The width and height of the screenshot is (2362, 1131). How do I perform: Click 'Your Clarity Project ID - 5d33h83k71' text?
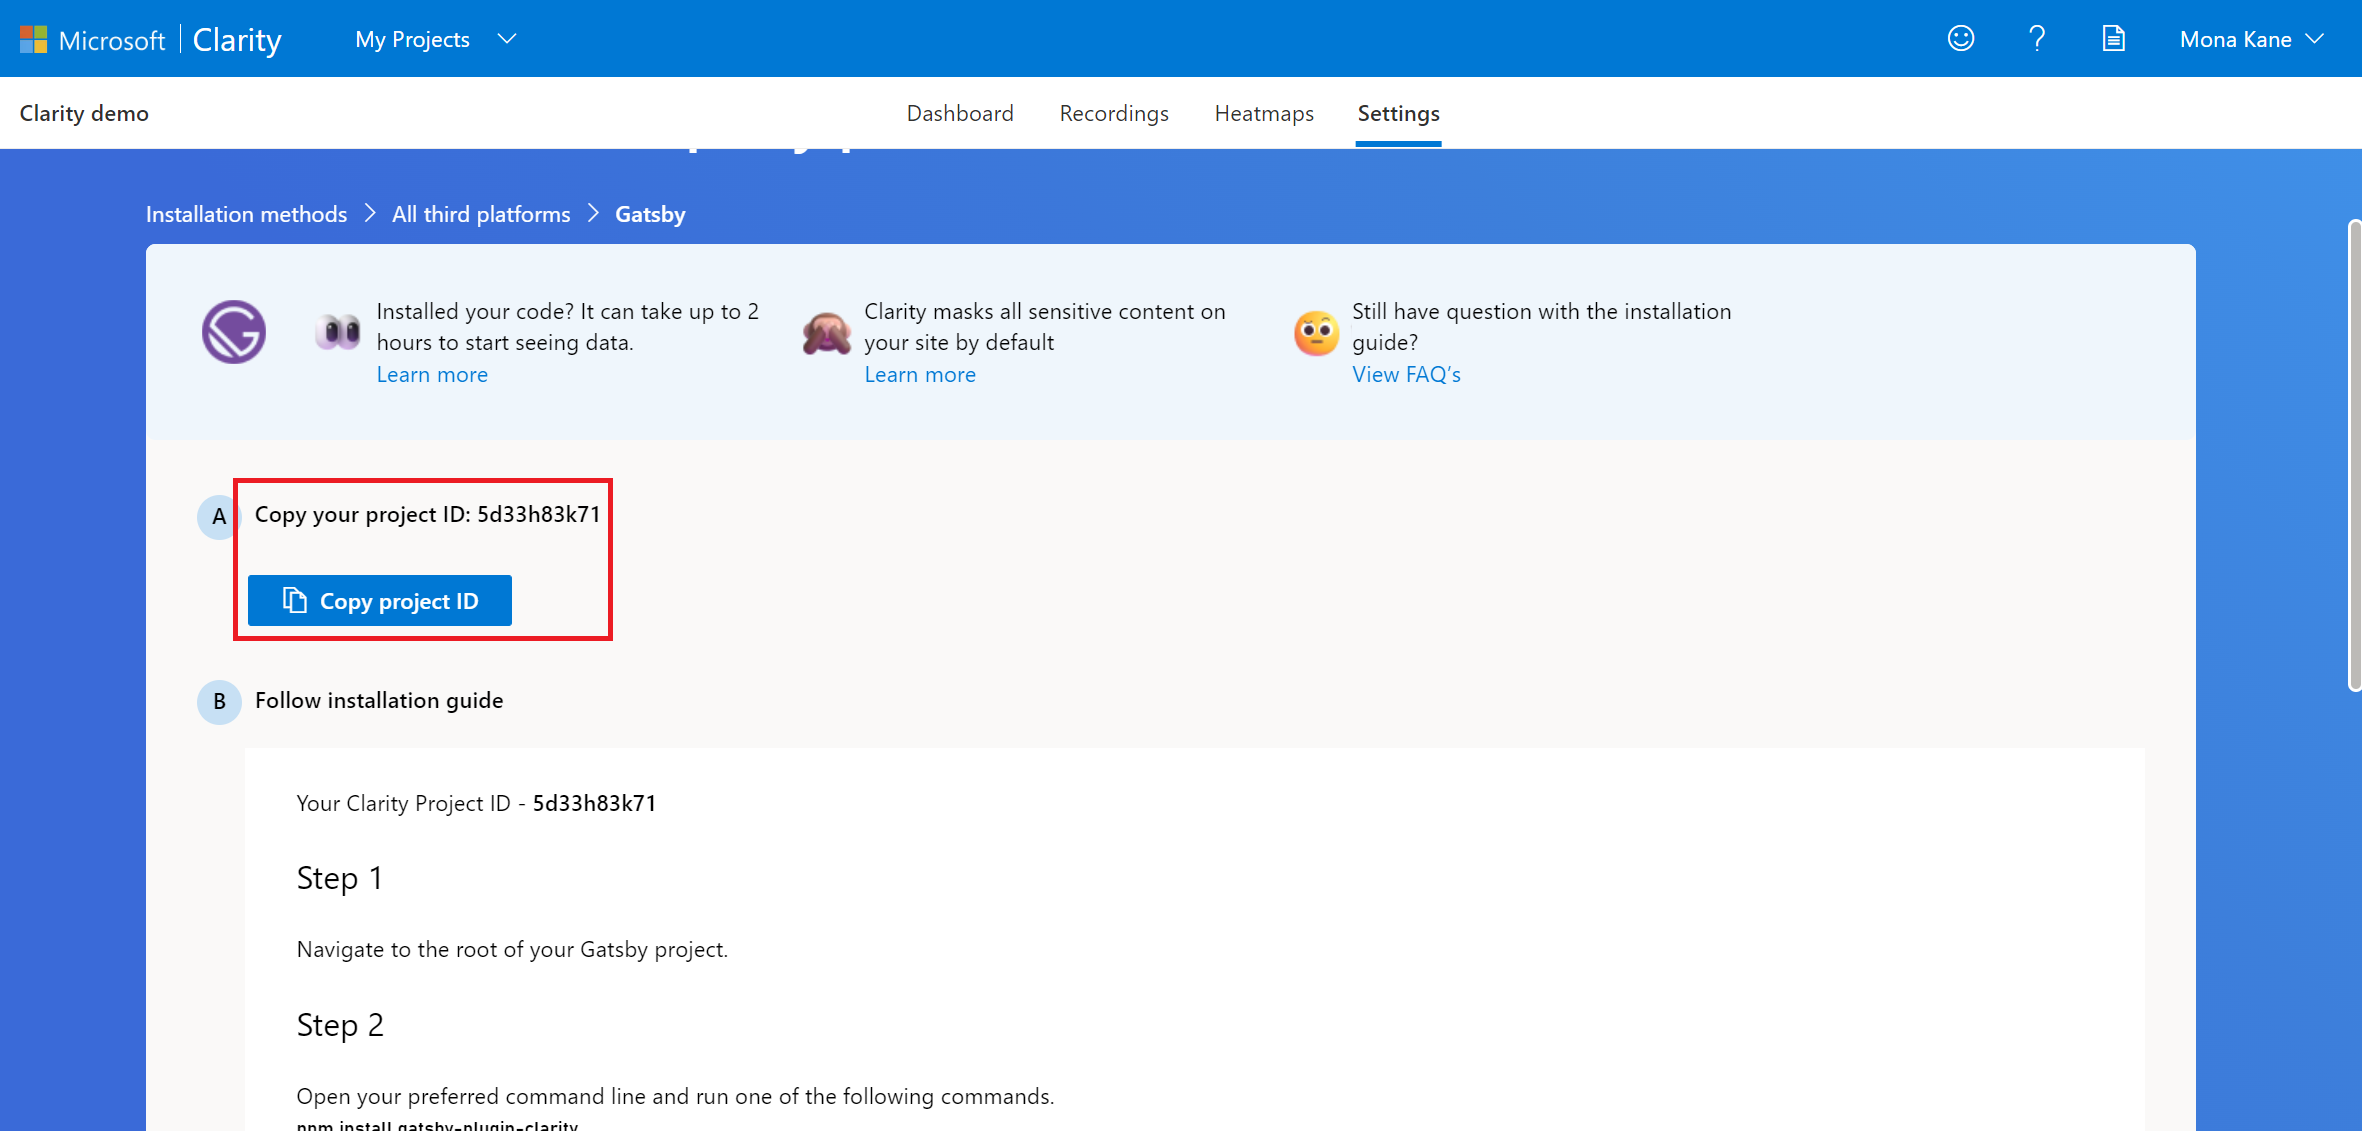tap(476, 803)
